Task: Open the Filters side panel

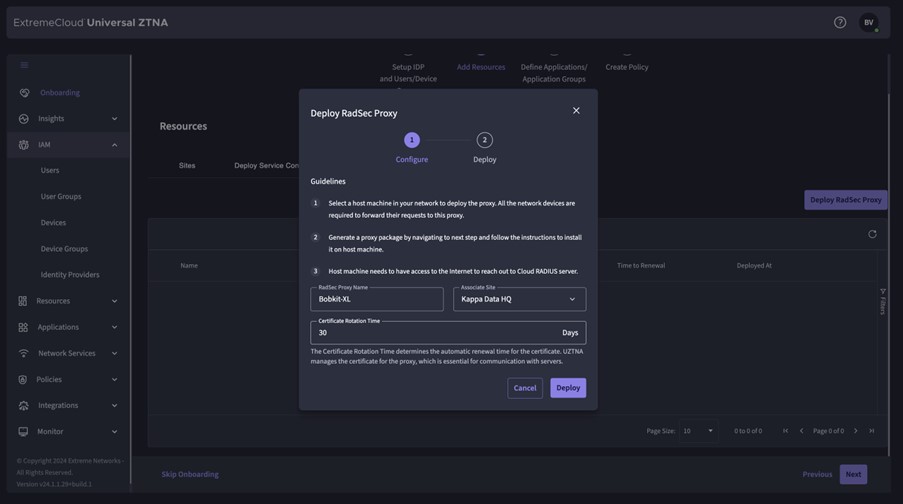Action: [882, 302]
